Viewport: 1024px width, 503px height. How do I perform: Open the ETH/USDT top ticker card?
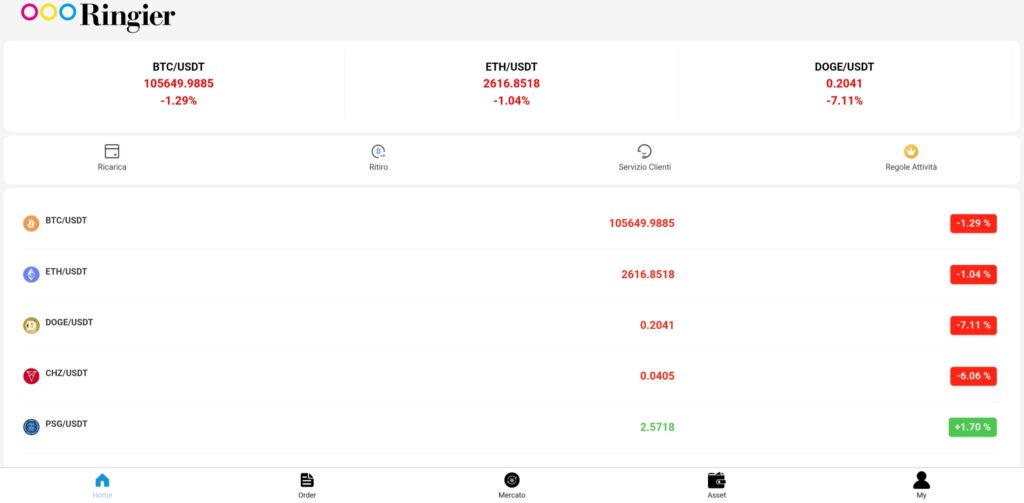point(511,84)
